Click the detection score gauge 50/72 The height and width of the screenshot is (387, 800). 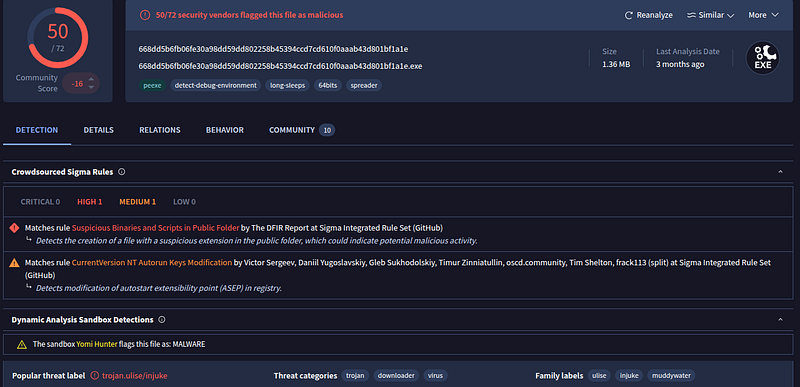point(58,37)
